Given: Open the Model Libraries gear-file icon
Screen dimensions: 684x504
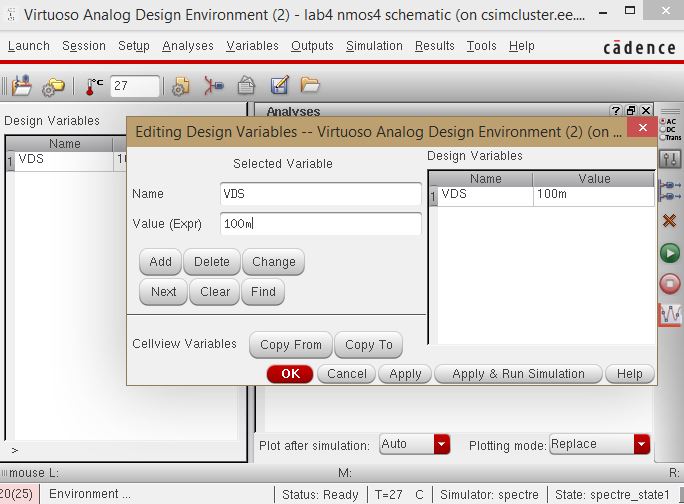Looking at the screenshot, I should (x=181, y=86).
